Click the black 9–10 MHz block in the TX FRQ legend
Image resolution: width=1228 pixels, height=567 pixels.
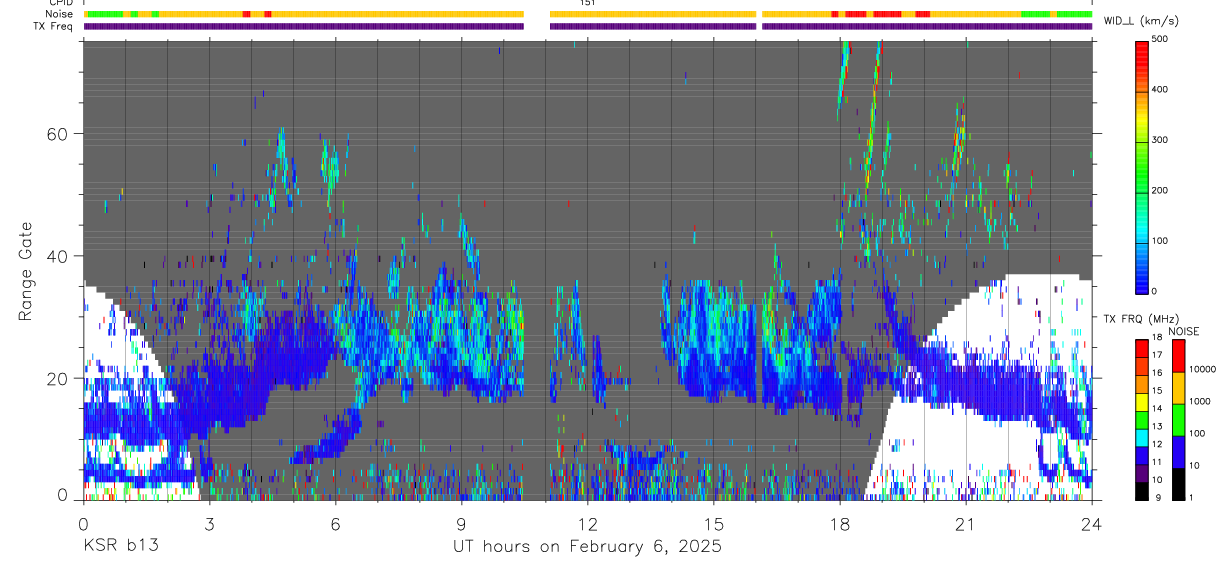point(1141,490)
